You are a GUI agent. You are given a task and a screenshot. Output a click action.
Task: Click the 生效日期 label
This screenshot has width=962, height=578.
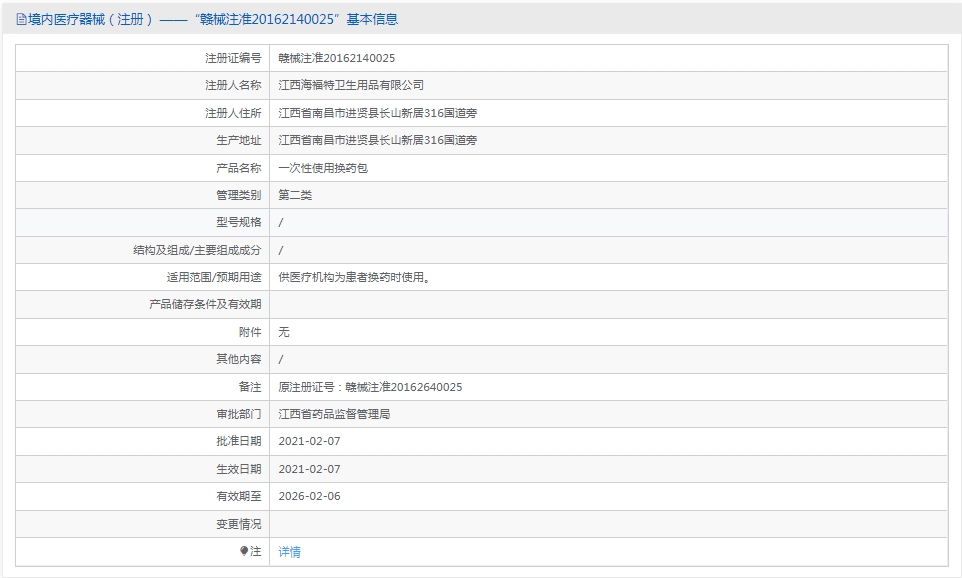tap(239, 469)
